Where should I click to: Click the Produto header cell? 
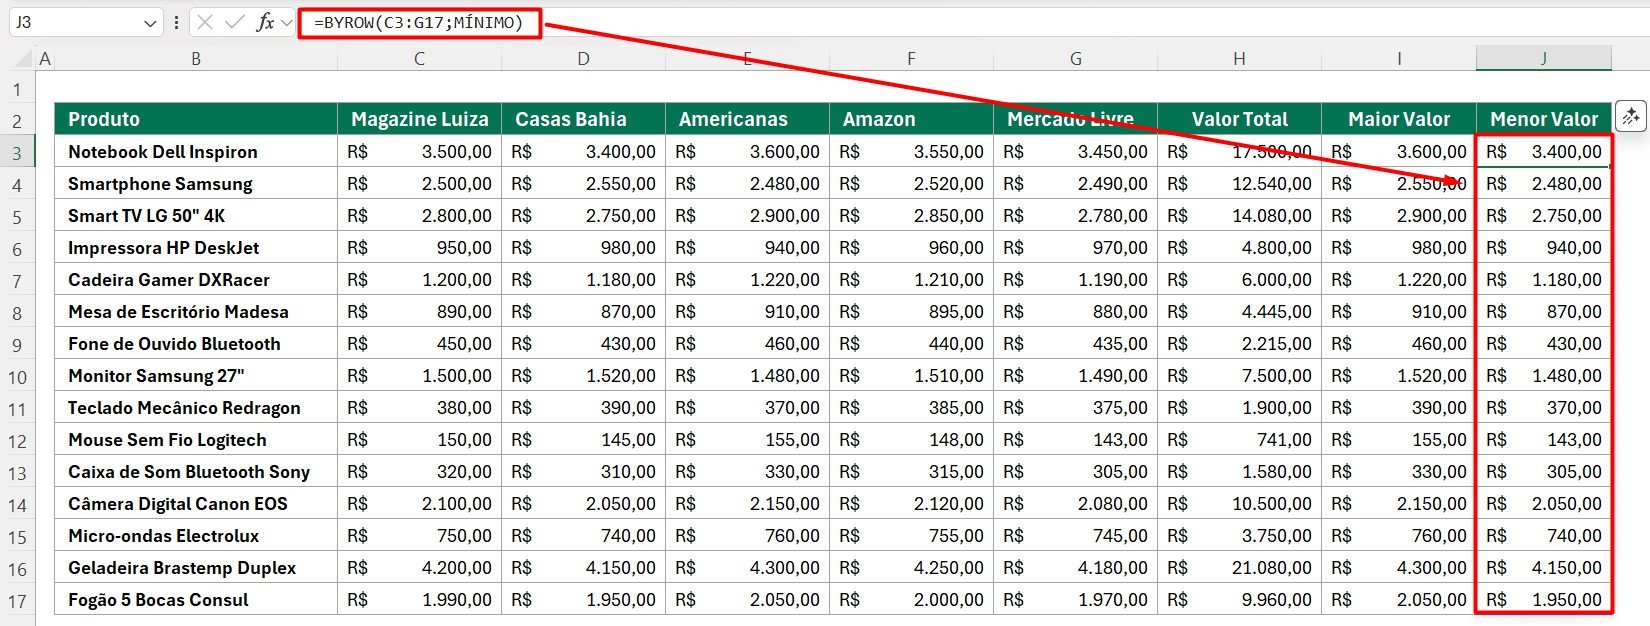pos(196,119)
